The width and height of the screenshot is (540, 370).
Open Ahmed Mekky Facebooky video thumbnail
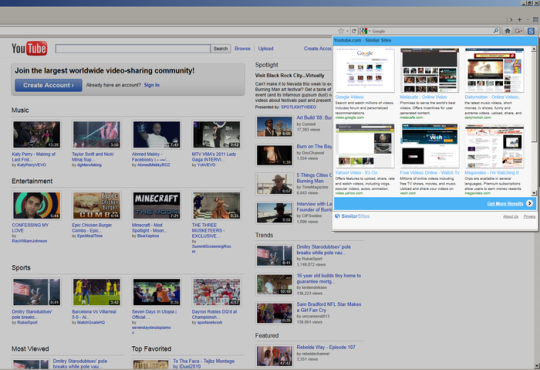coord(156,134)
